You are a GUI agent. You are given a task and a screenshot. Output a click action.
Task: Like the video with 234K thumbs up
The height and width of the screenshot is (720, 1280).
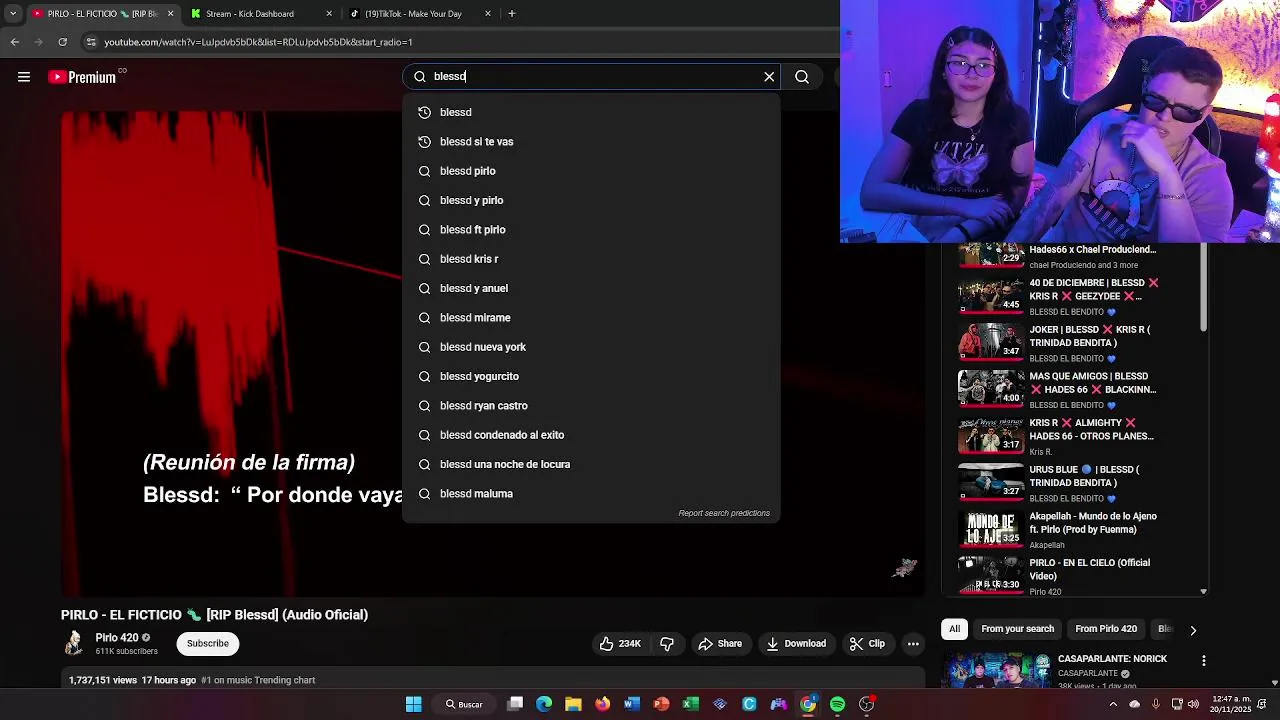pyautogui.click(x=620, y=644)
